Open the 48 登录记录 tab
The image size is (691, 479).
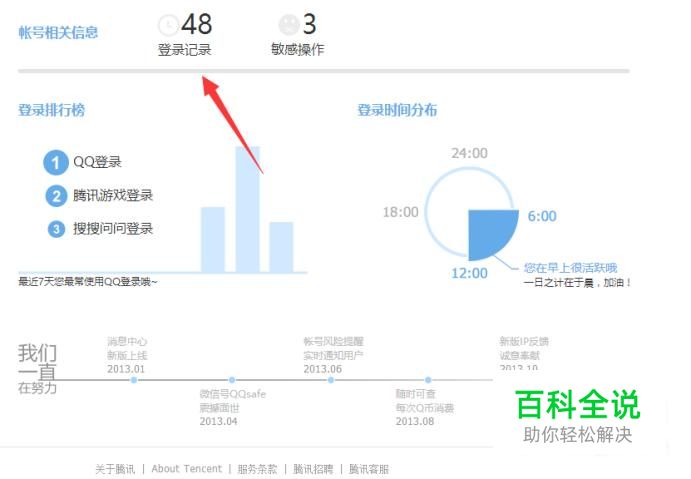(185, 35)
